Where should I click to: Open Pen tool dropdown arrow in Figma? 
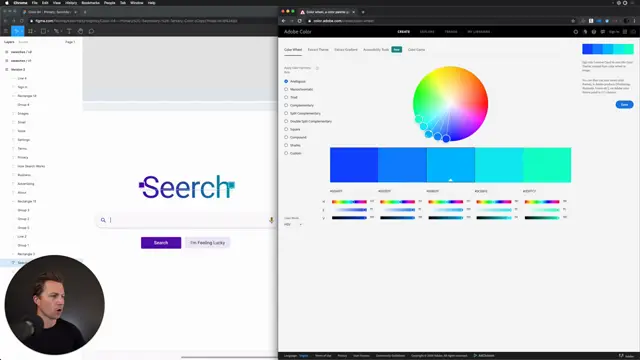[x=61, y=31]
